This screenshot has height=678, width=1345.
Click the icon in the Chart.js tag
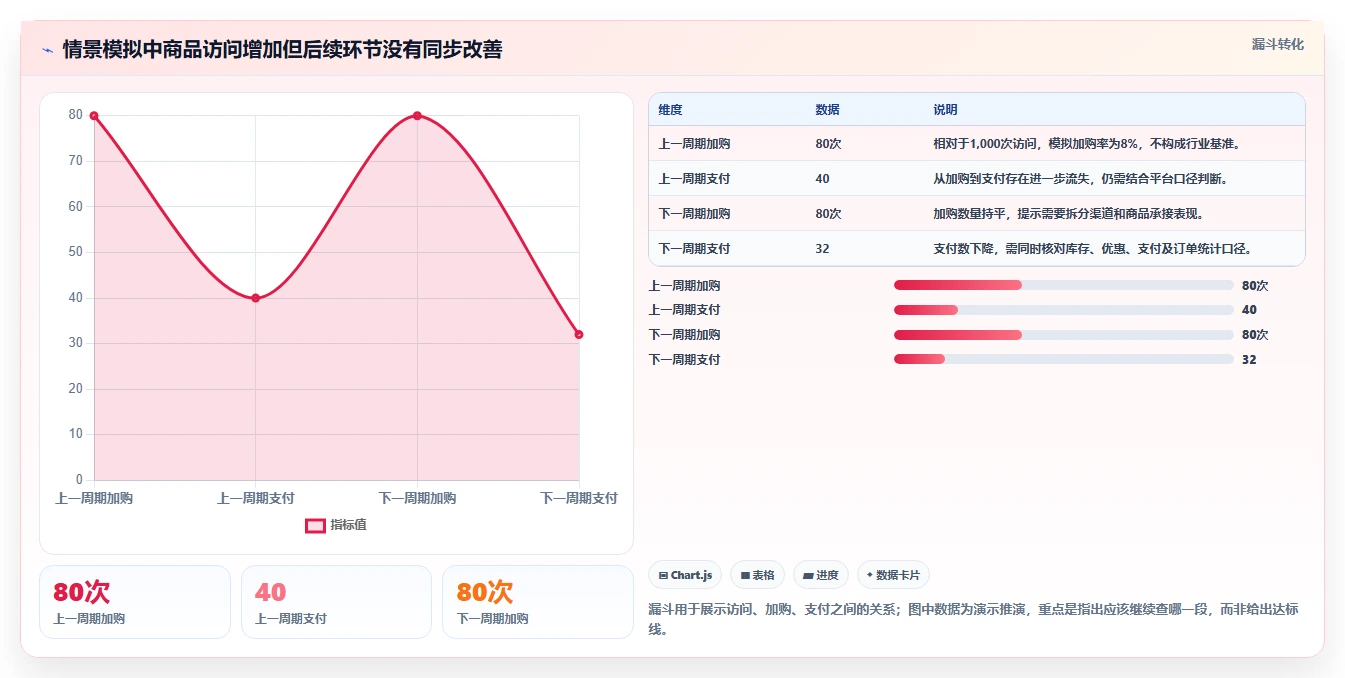tap(663, 575)
